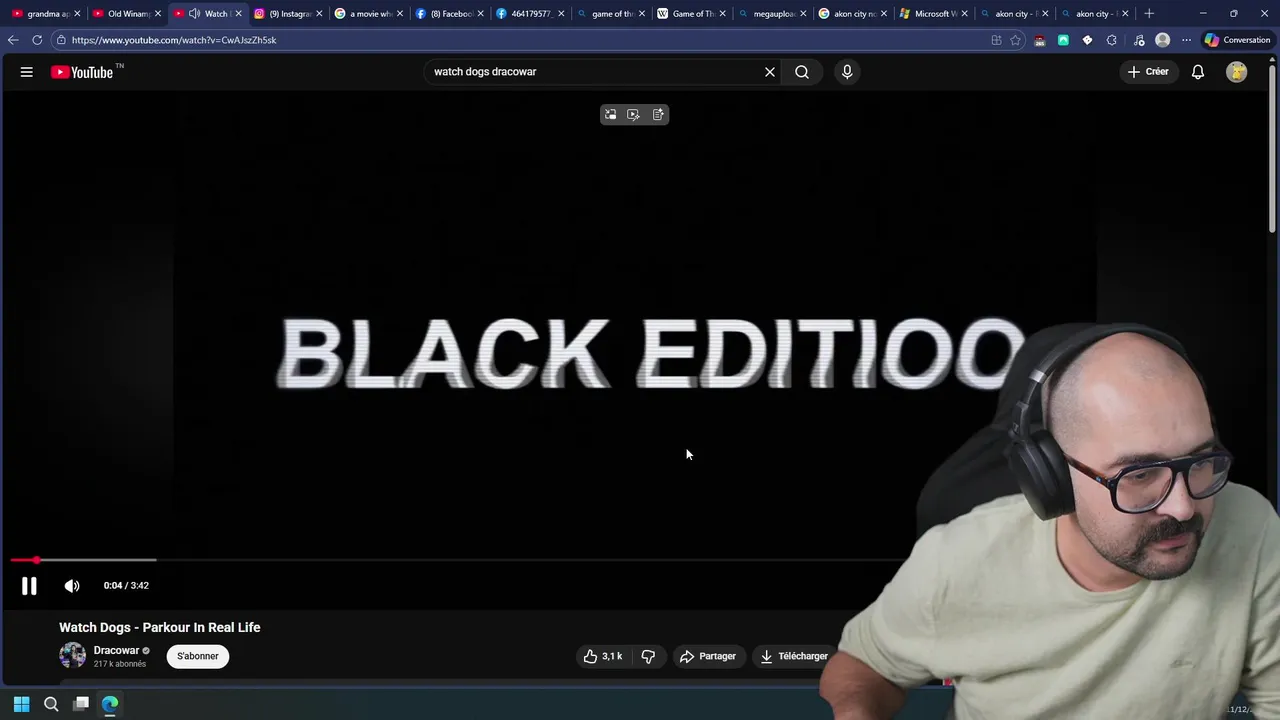Open the Dracowar channel avatar

(x=72, y=656)
